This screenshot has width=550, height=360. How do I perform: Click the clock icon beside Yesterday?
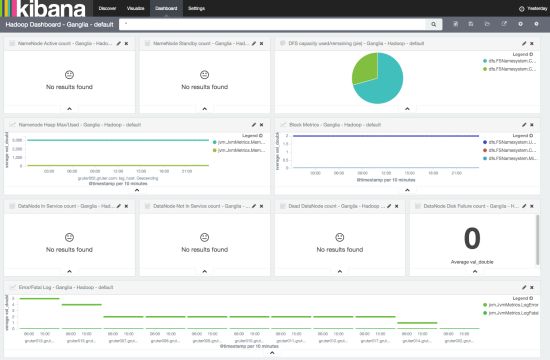click(522, 9)
